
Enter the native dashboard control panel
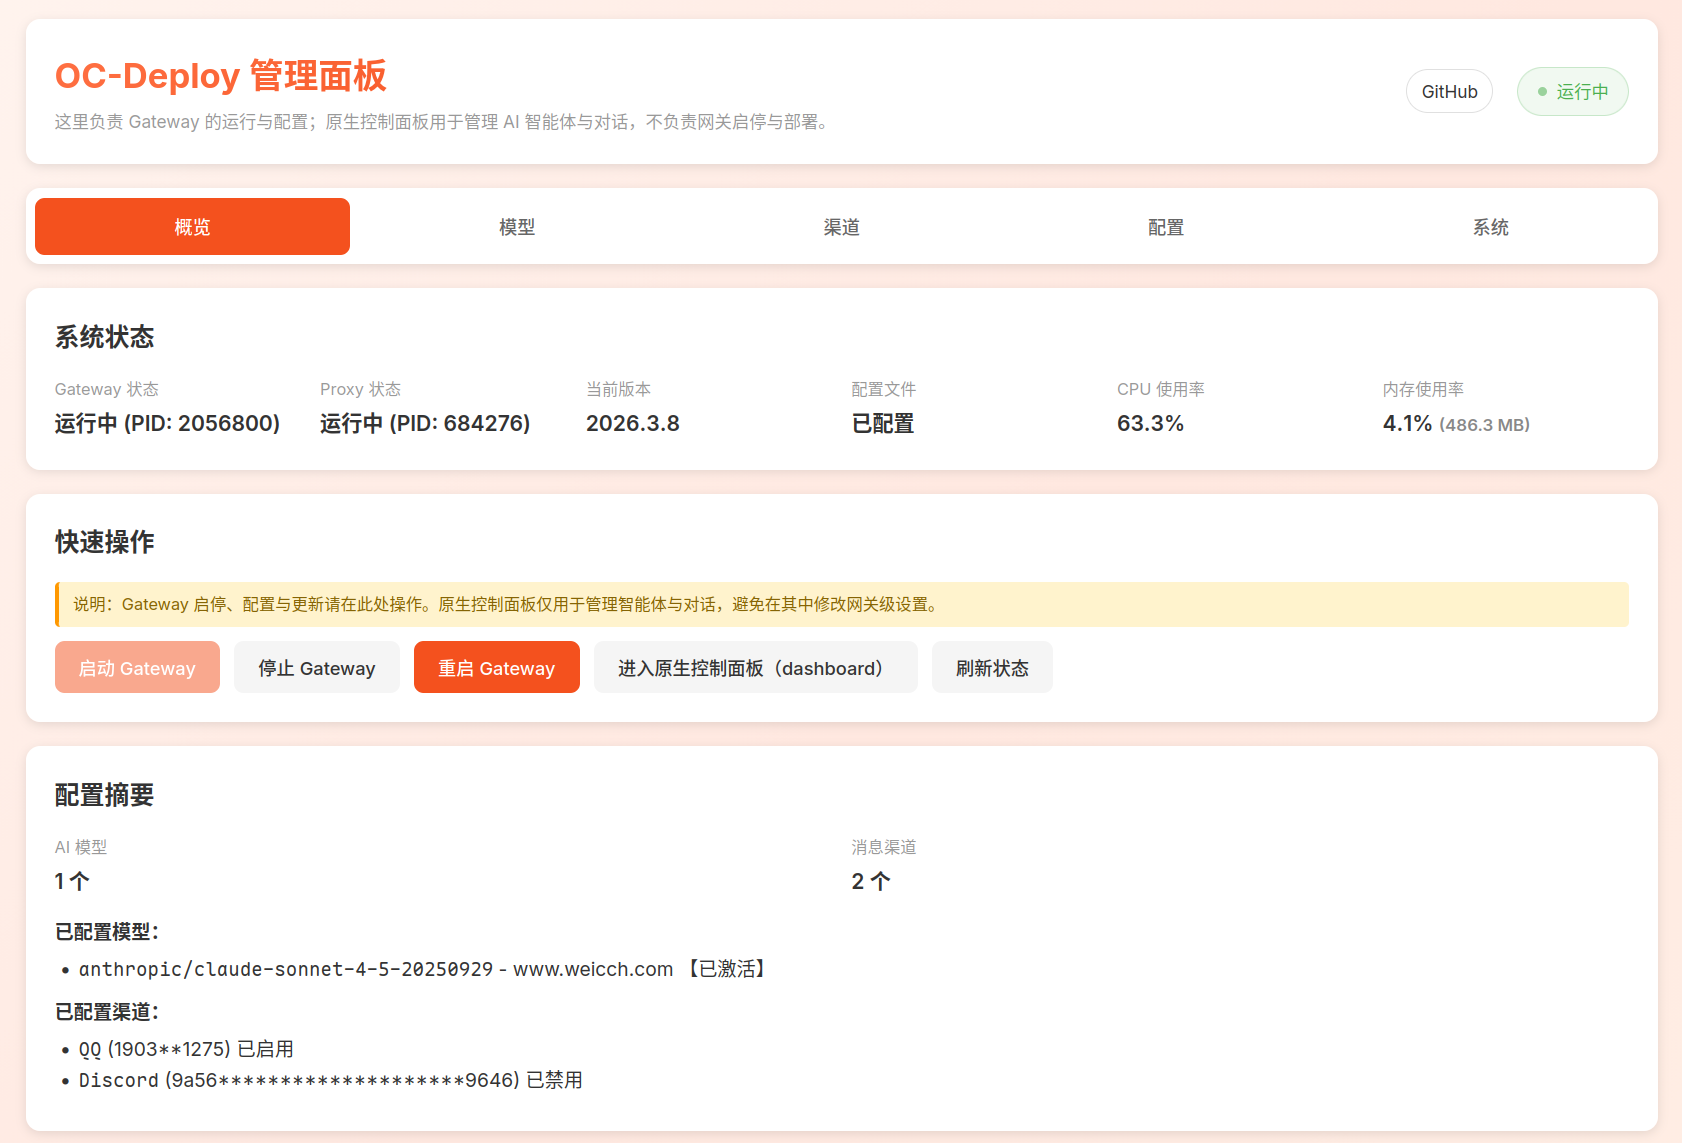pyautogui.click(x=755, y=668)
